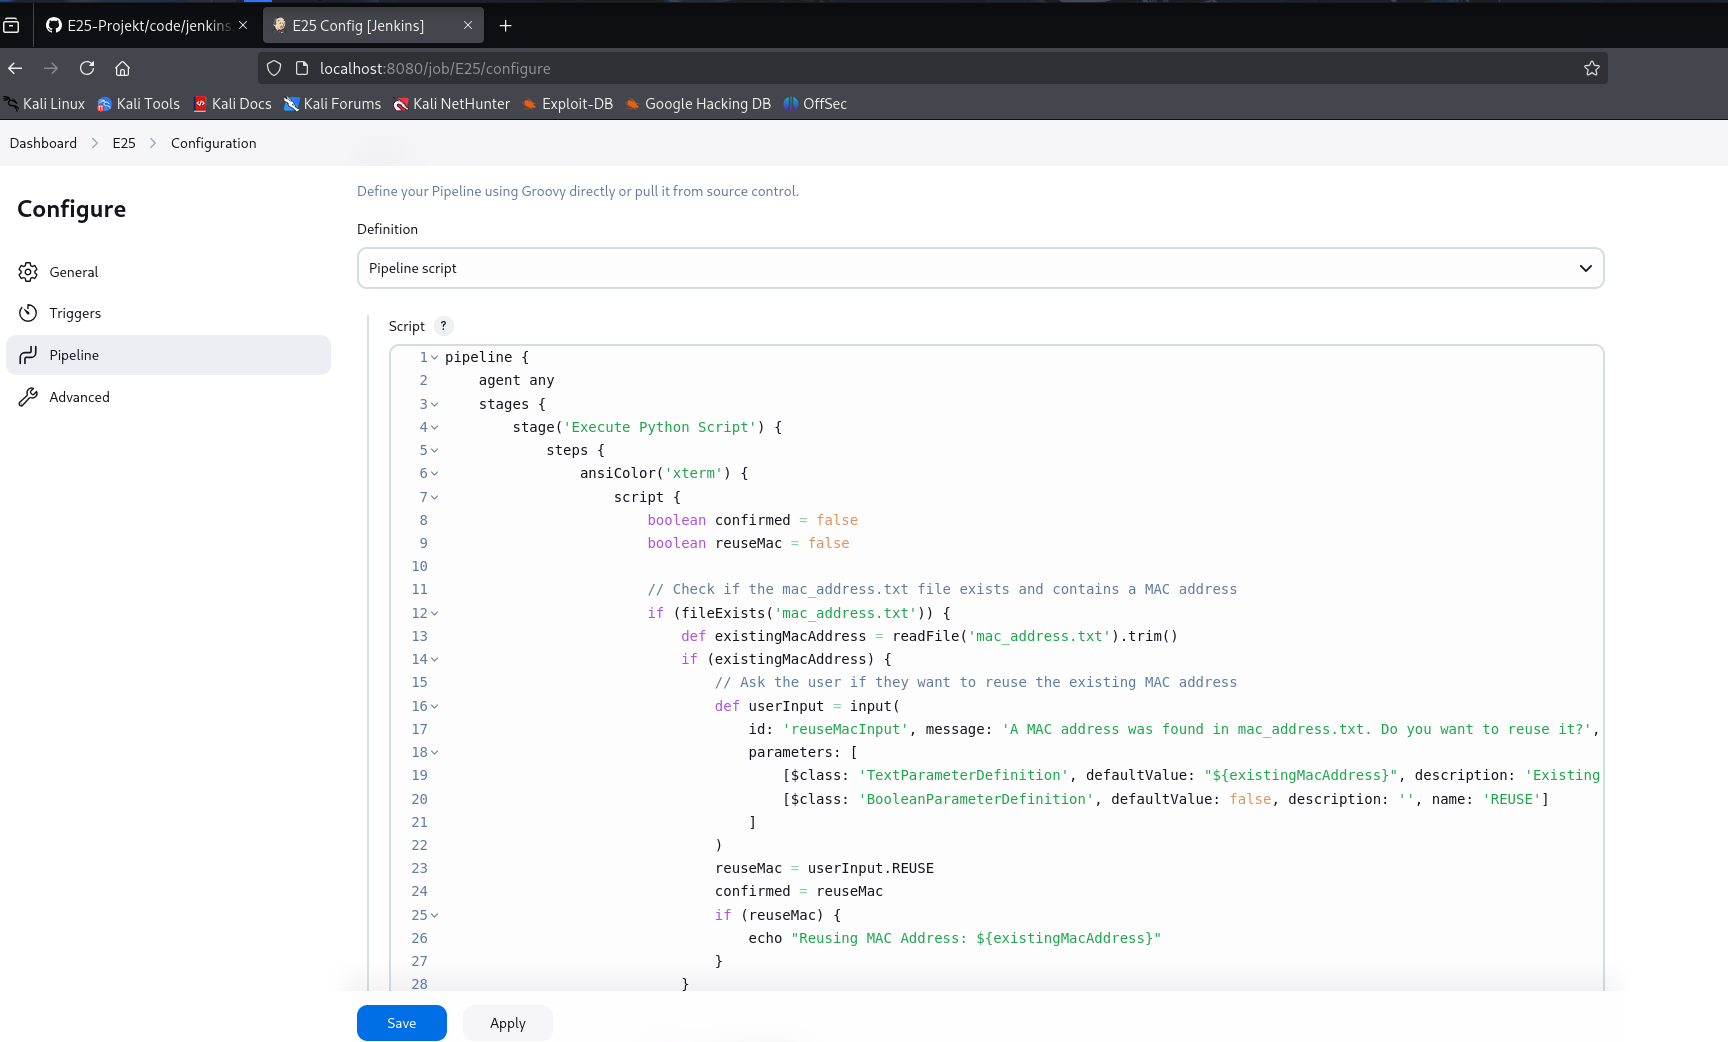Collapse the steps block on line 5
This screenshot has width=1728, height=1042.
click(434, 451)
